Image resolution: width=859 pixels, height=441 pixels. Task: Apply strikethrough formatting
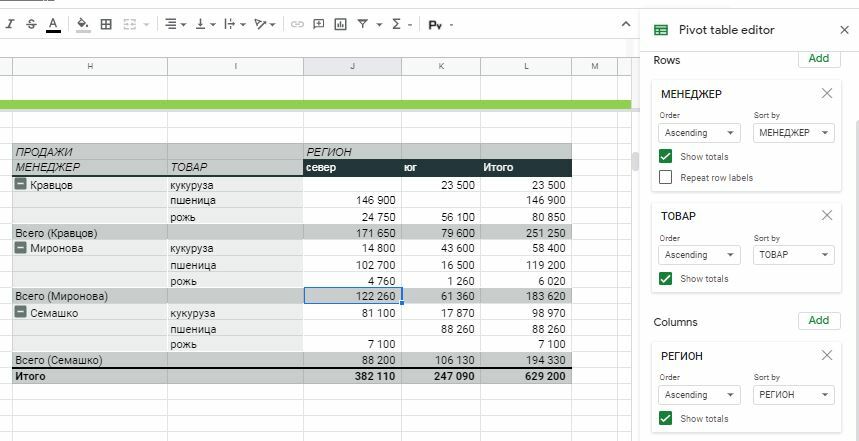31,24
